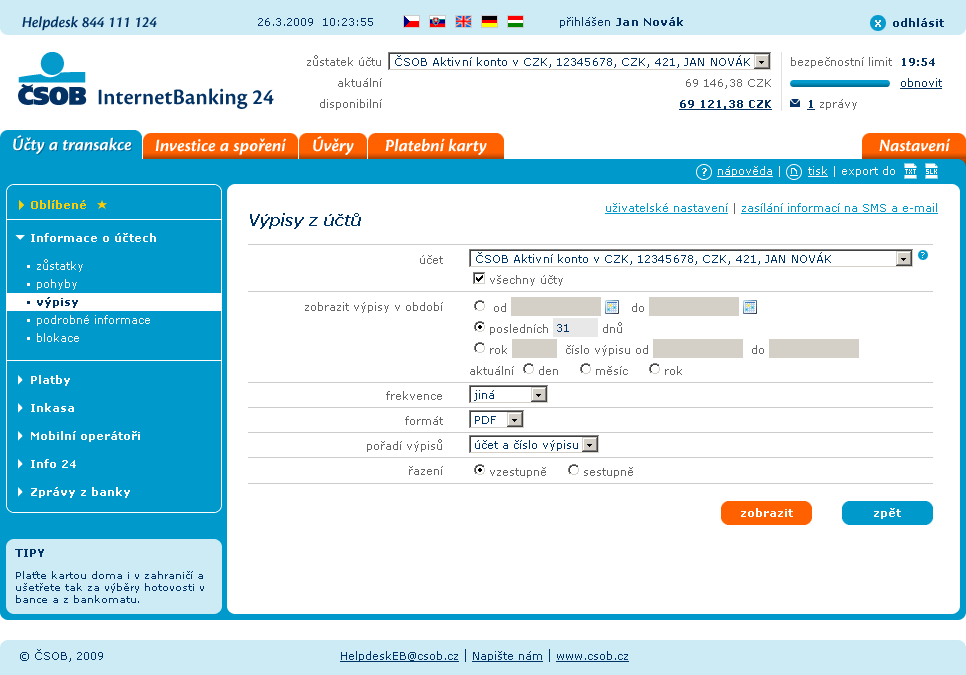Click the disposable balance '69 121,38 CZK' link
The width and height of the screenshot is (966, 675).
(x=725, y=104)
